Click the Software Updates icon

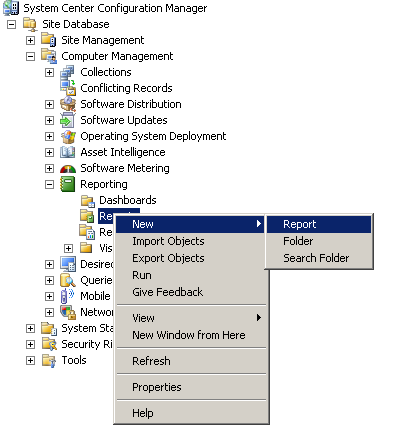(68, 120)
